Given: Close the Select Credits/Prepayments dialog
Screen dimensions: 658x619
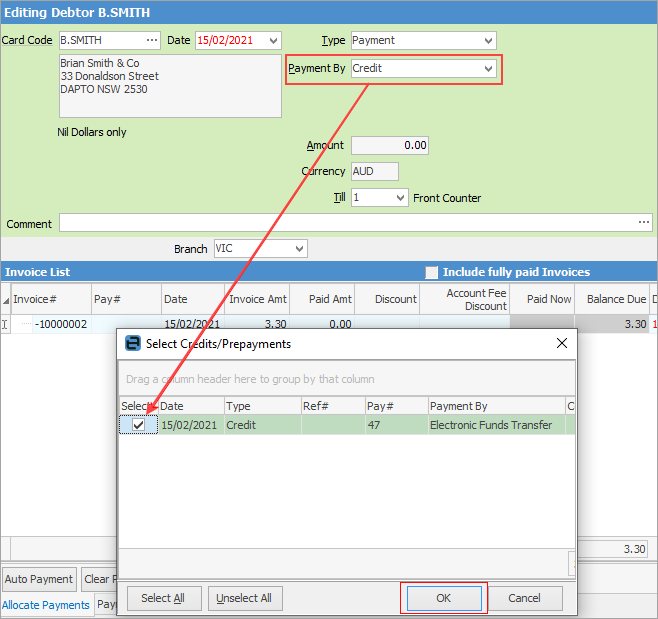Looking at the screenshot, I should [x=562, y=343].
